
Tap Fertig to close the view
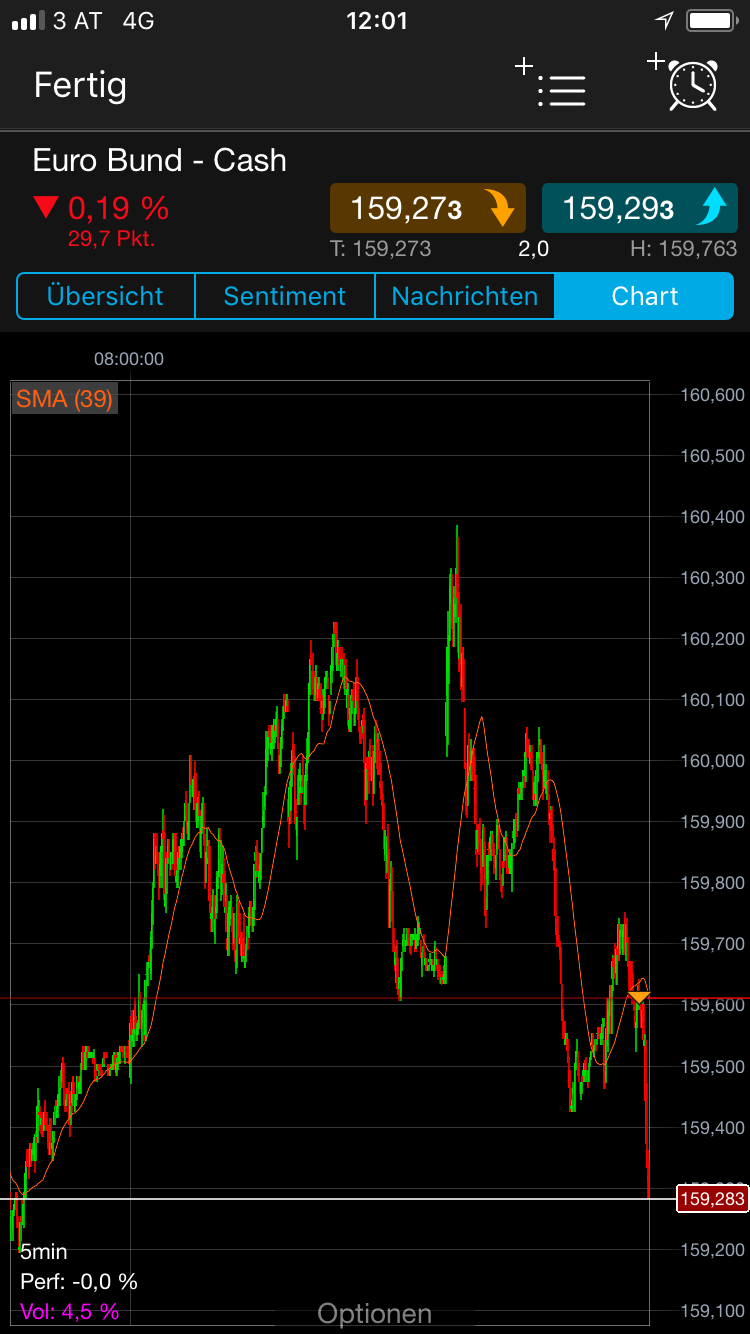click(80, 85)
